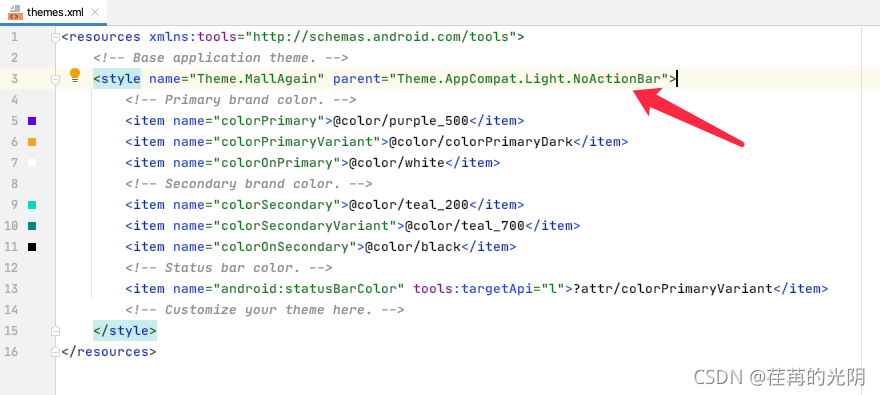Click the "Secondary brand color." comment
Image resolution: width=880 pixels, height=395 pixels.
(x=249, y=184)
